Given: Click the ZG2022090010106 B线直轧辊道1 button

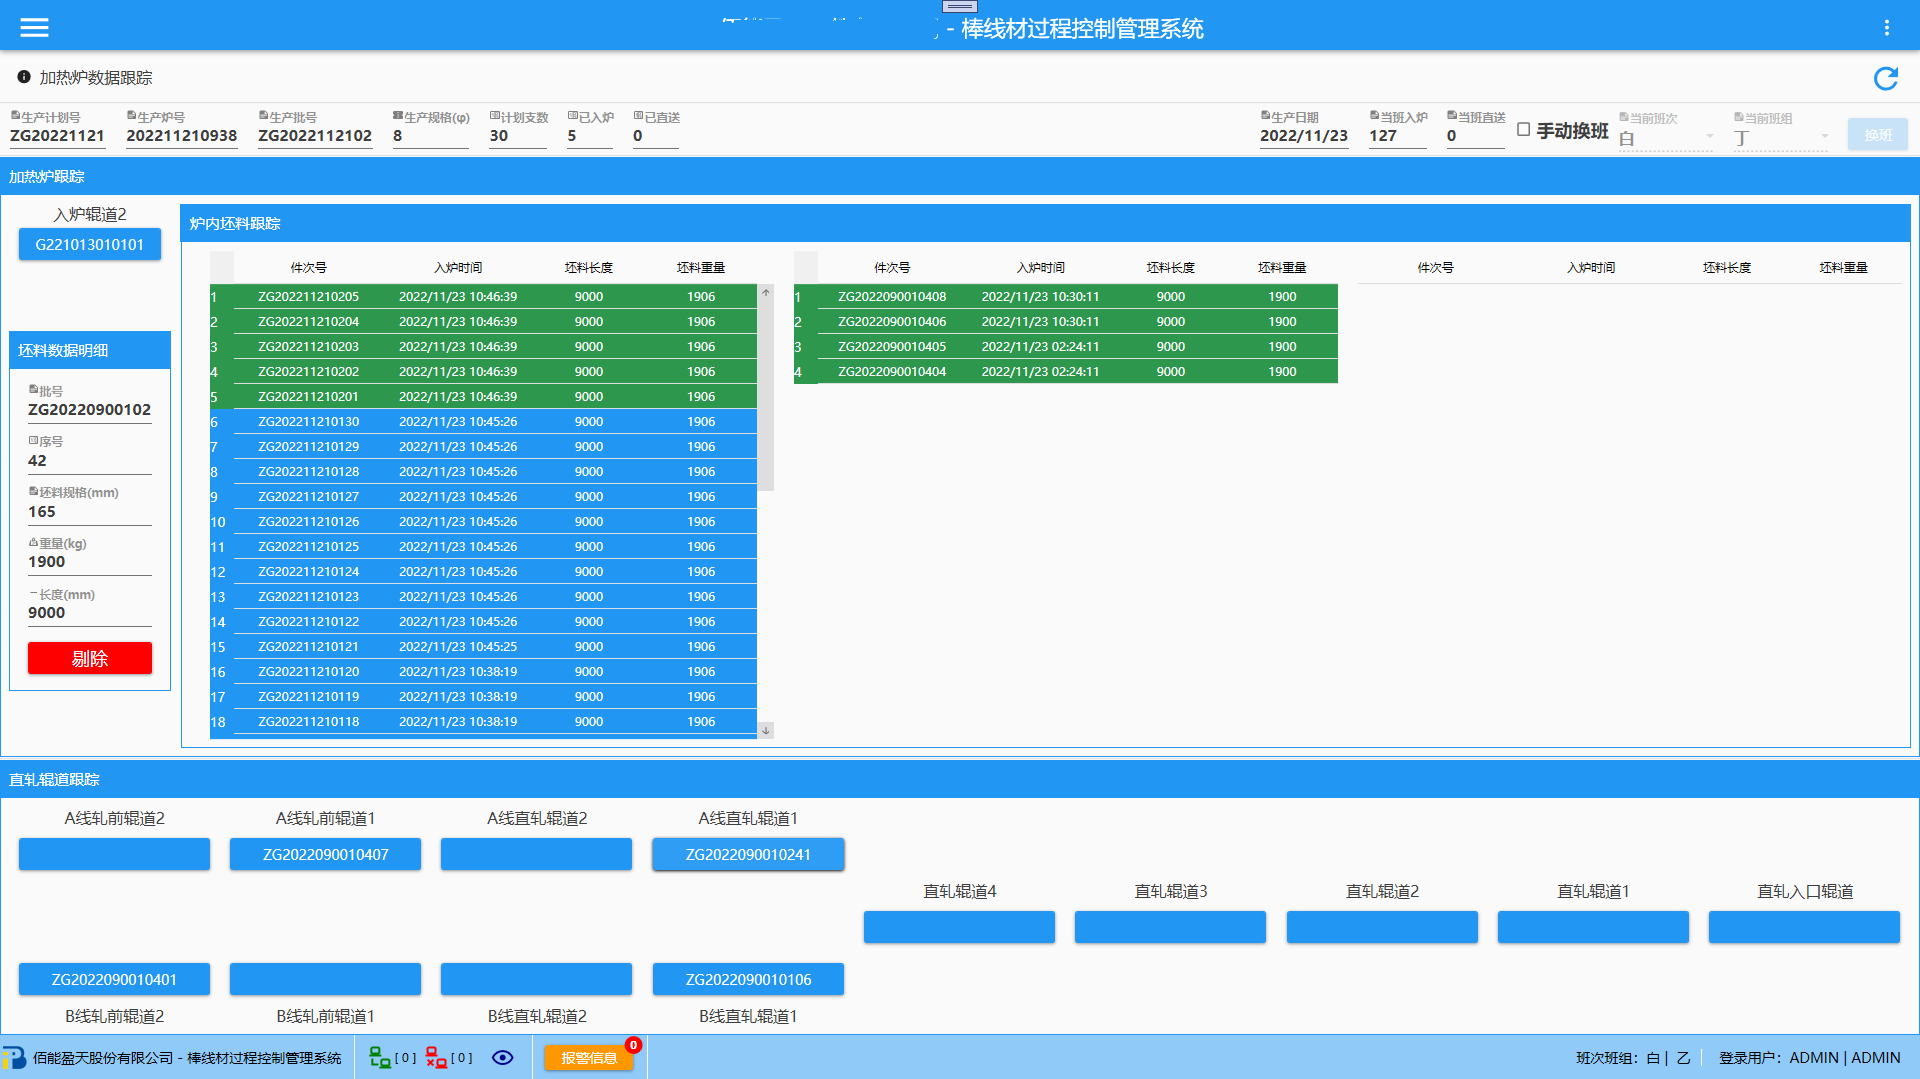Looking at the screenshot, I should [x=748, y=979].
